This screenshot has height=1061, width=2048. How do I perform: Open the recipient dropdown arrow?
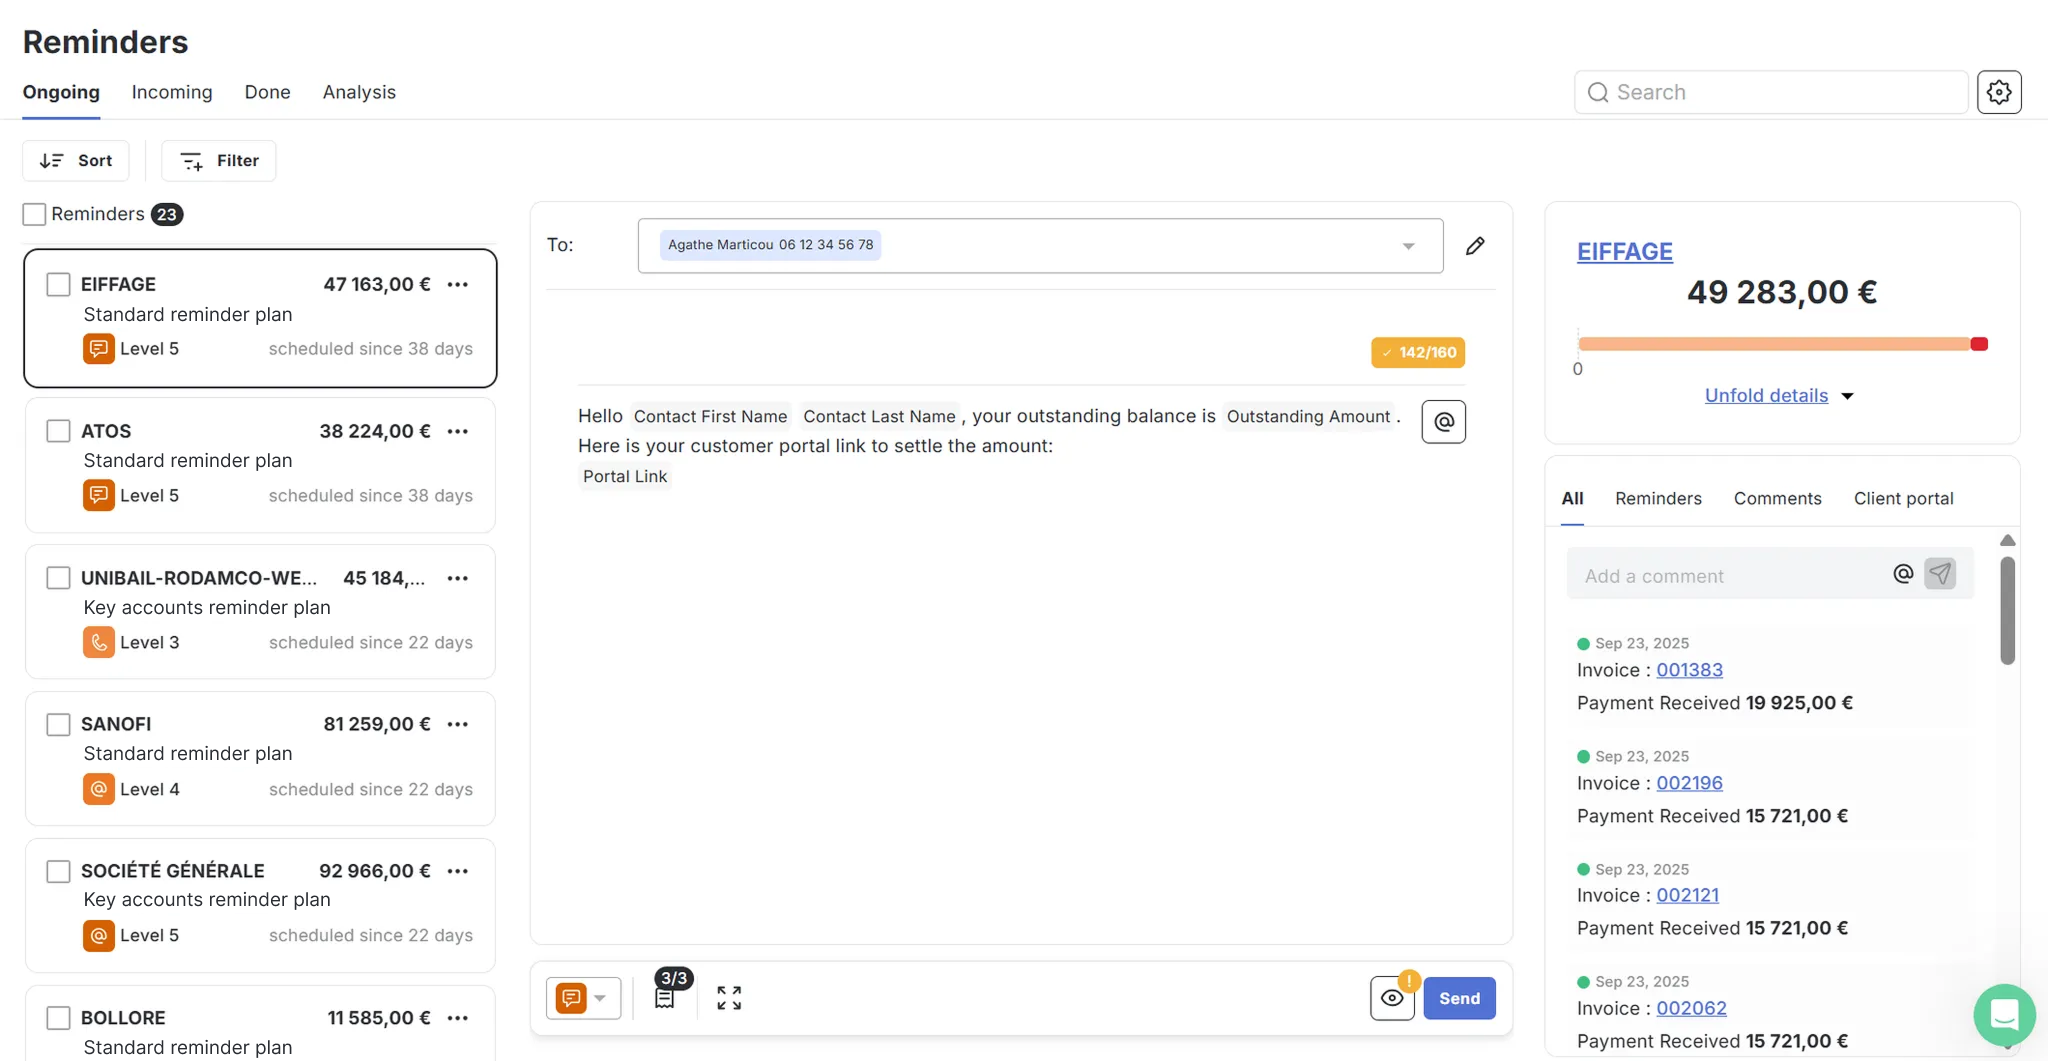pyautogui.click(x=1408, y=246)
